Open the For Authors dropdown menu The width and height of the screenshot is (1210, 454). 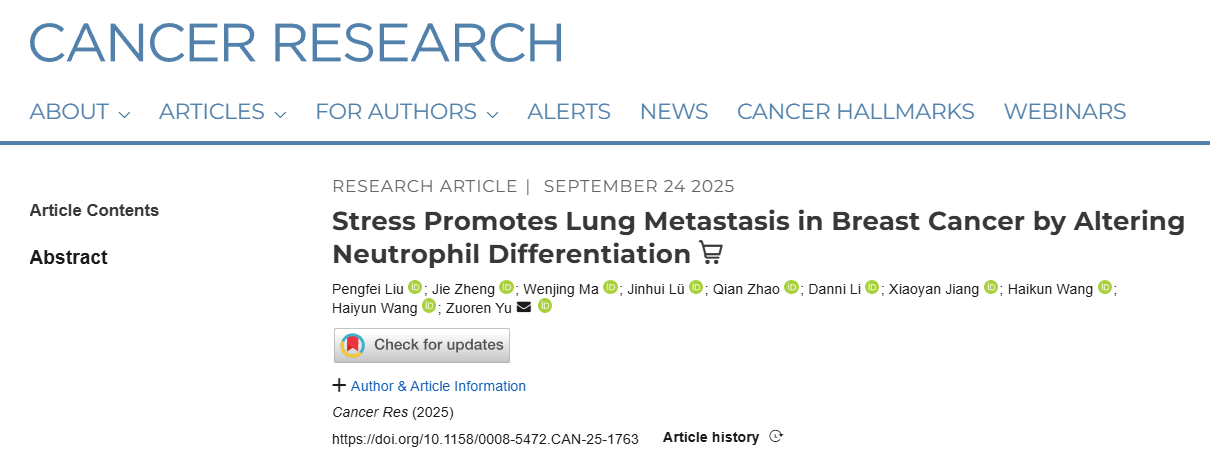(x=406, y=112)
